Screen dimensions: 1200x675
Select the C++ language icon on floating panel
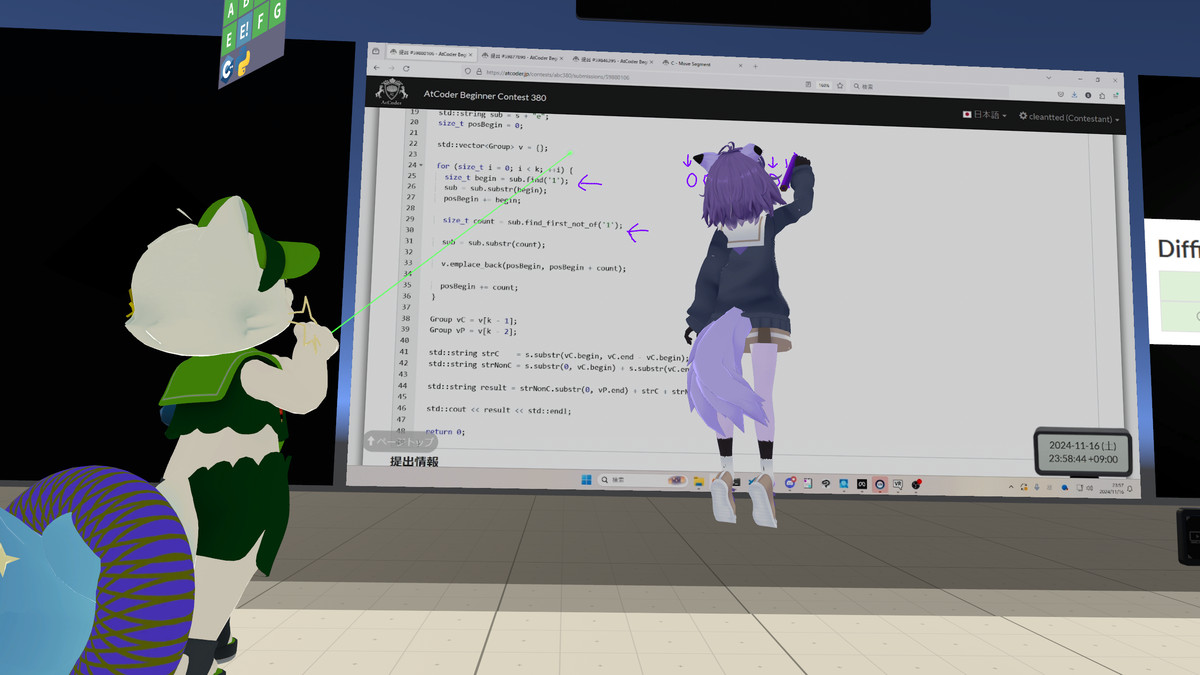click(227, 69)
